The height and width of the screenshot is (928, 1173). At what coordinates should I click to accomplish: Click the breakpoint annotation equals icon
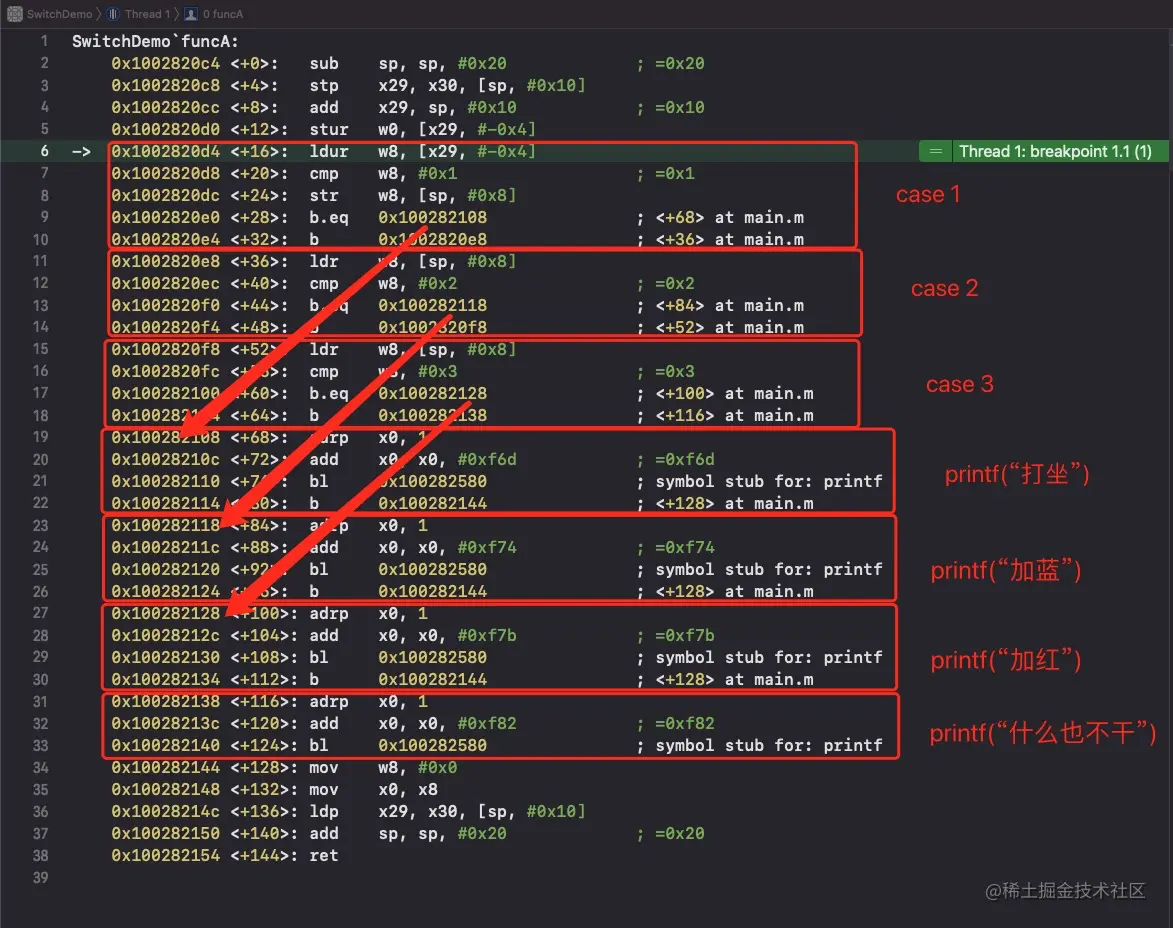(x=935, y=151)
